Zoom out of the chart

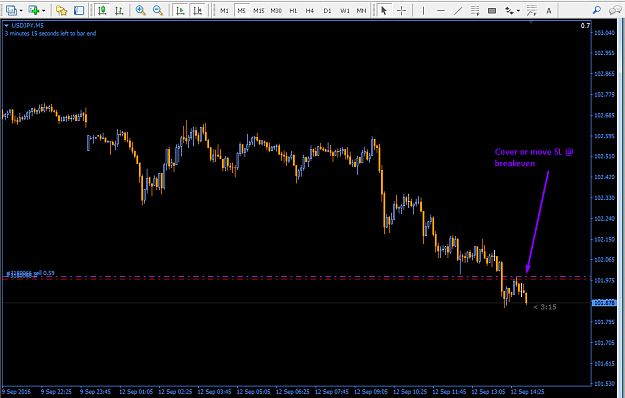(158, 10)
